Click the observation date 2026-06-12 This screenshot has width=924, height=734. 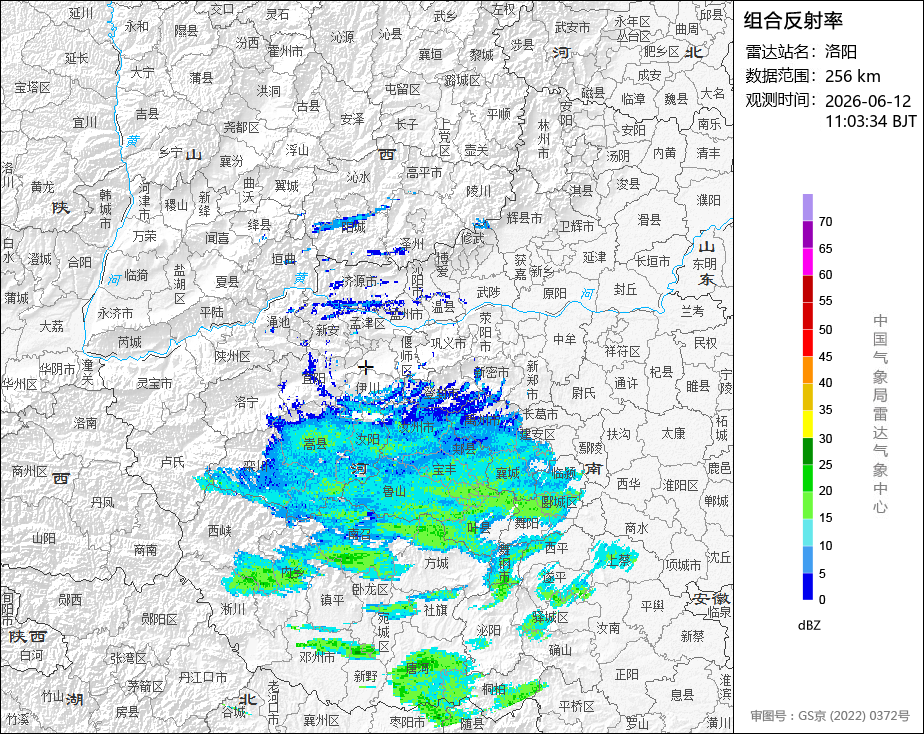click(868, 101)
